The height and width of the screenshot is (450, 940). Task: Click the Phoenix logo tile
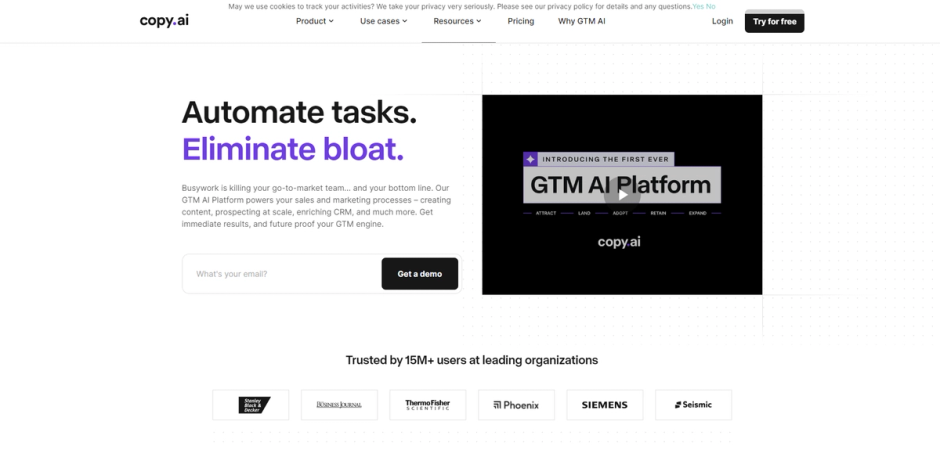click(x=516, y=405)
